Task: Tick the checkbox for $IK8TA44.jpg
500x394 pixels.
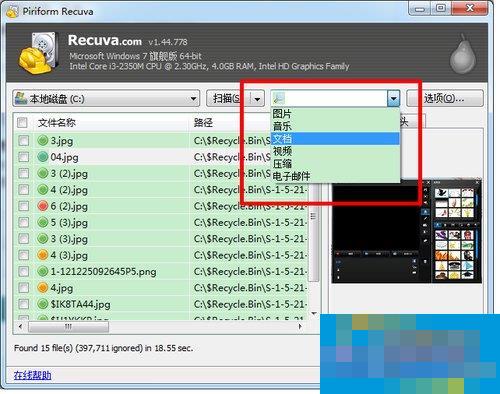Action: pos(23,304)
